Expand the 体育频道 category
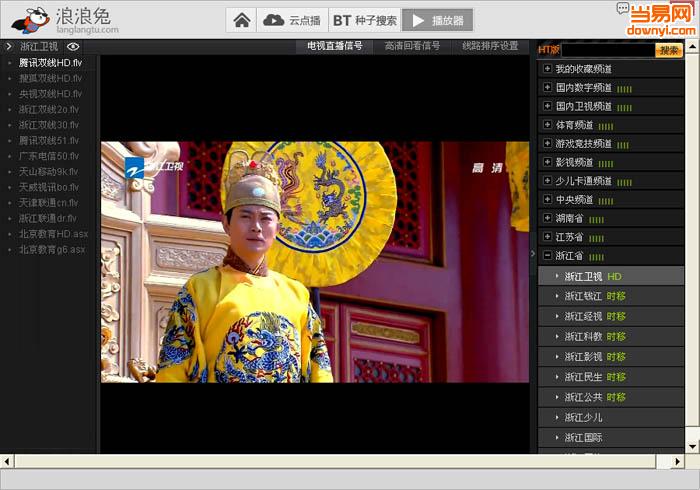 click(547, 125)
